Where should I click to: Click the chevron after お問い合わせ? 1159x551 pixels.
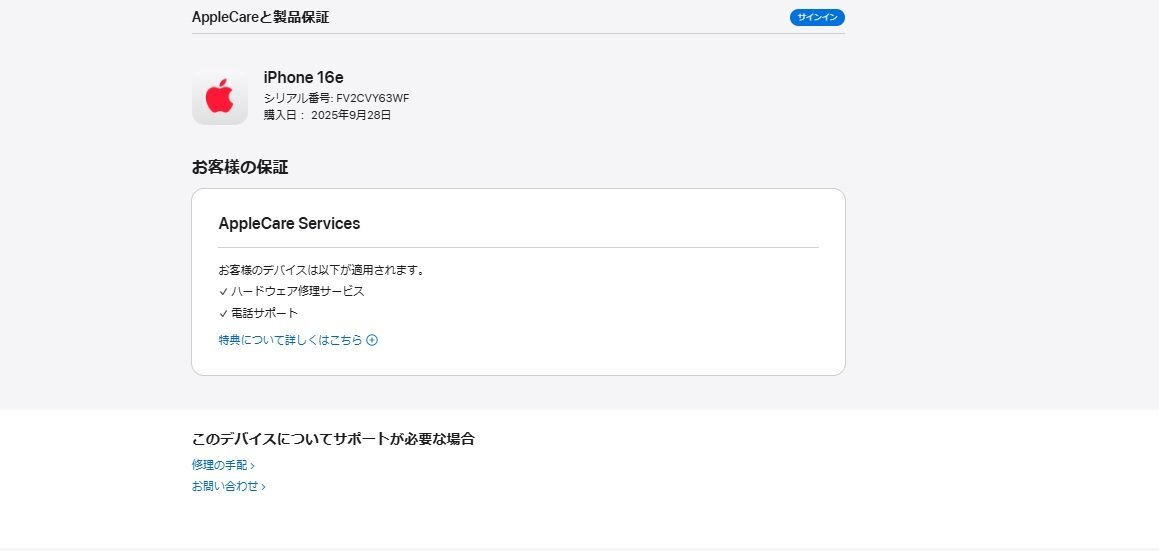click(263, 487)
